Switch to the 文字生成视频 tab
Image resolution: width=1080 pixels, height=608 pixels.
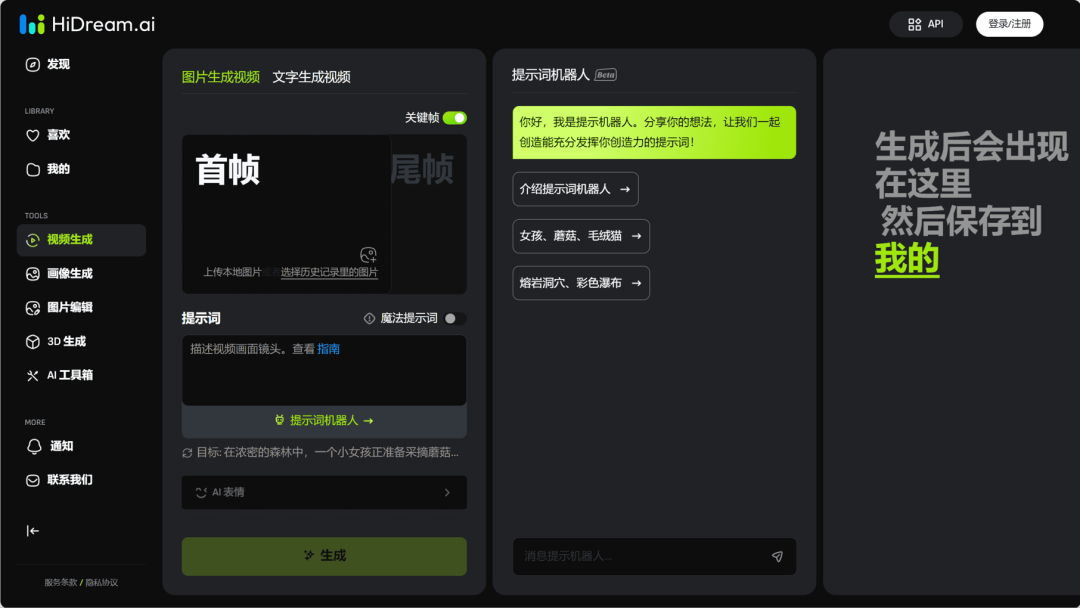[x=311, y=77]
